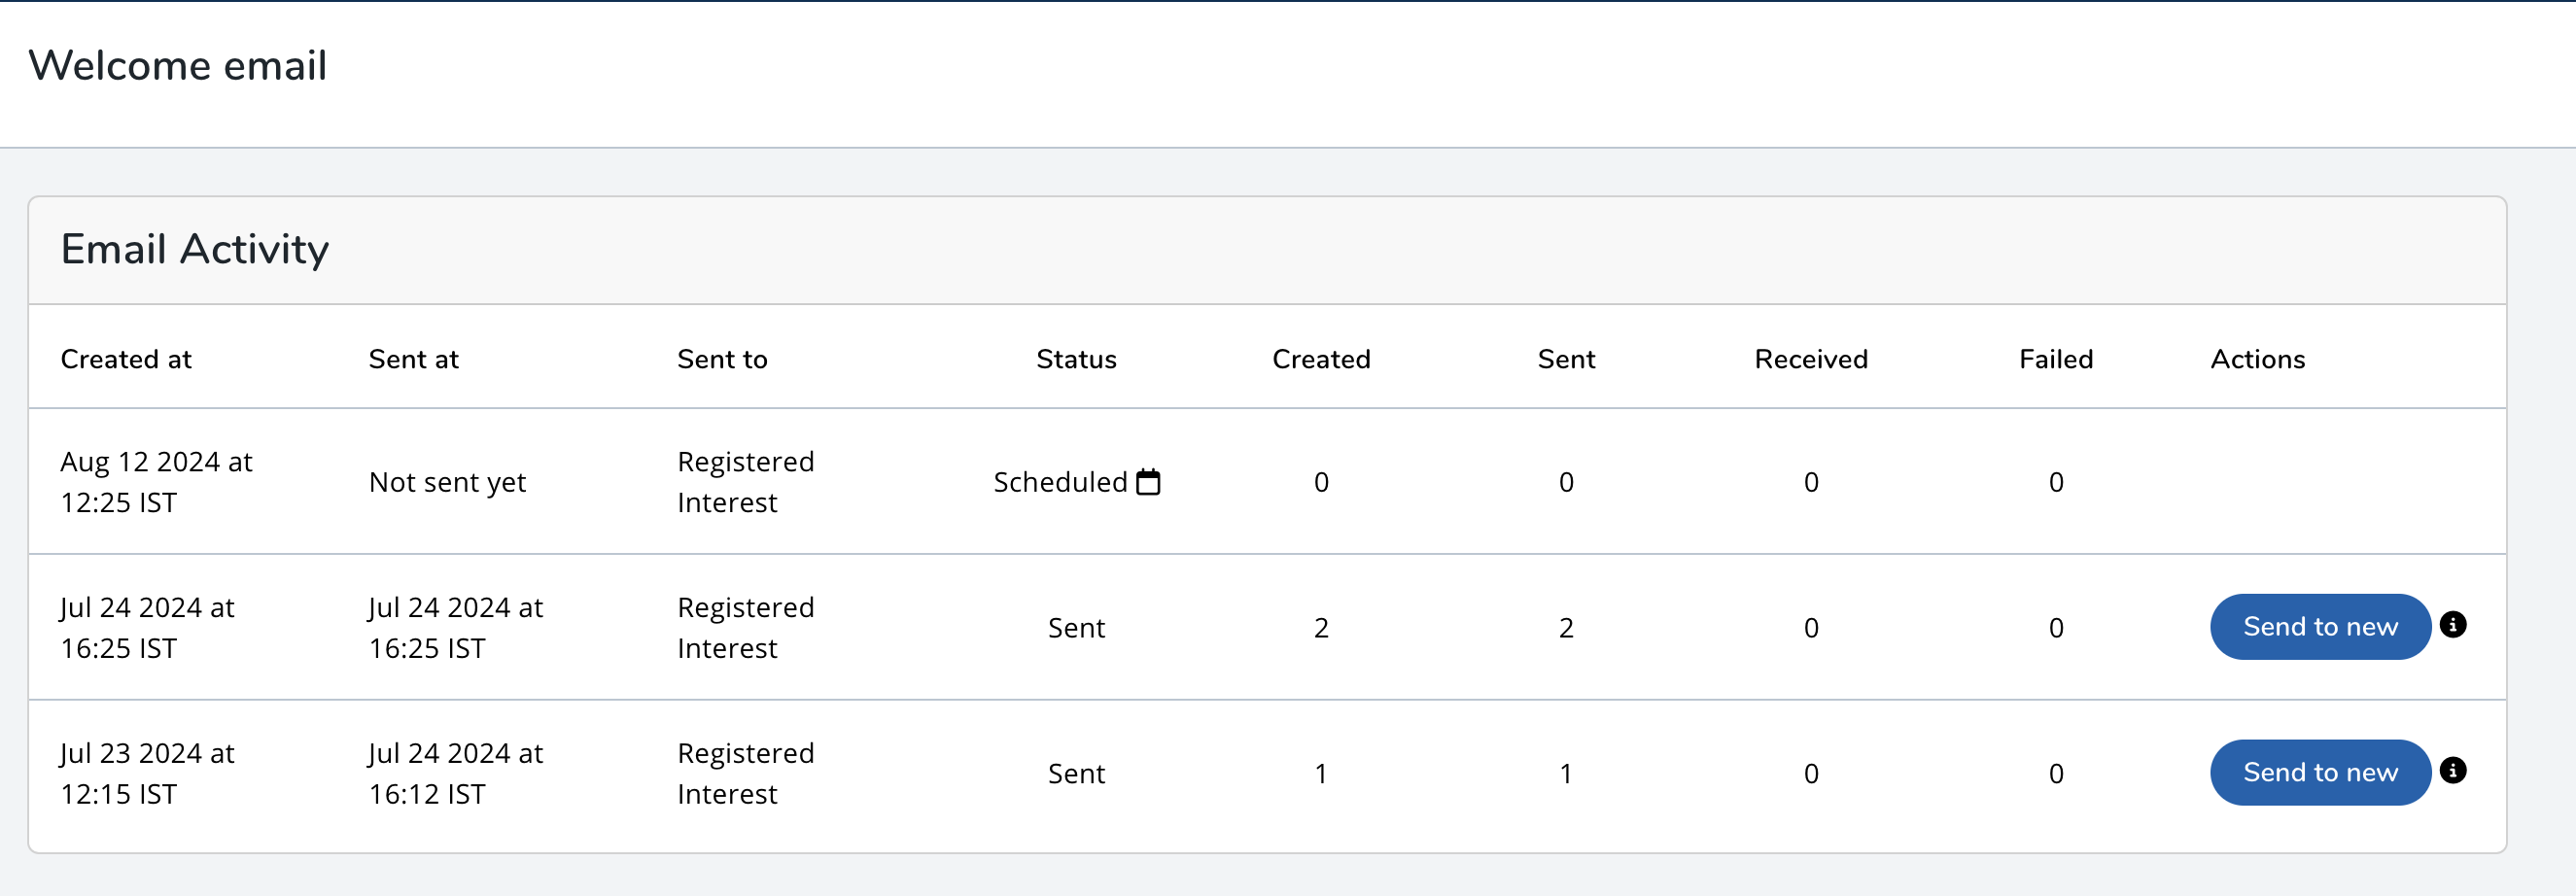Screen dimensions: 2576x896
Task: Click the Jul 24 2024 16:12 IST sent time
Action: (455, 773)
